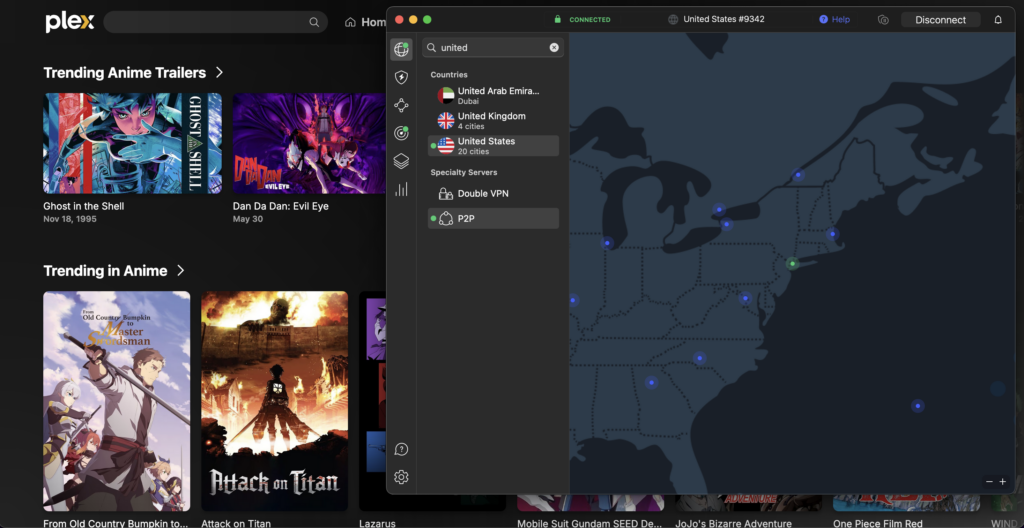Screen dimensions: 1024x528
Task: Click the Disconnect button
Action: click(940, 20)
